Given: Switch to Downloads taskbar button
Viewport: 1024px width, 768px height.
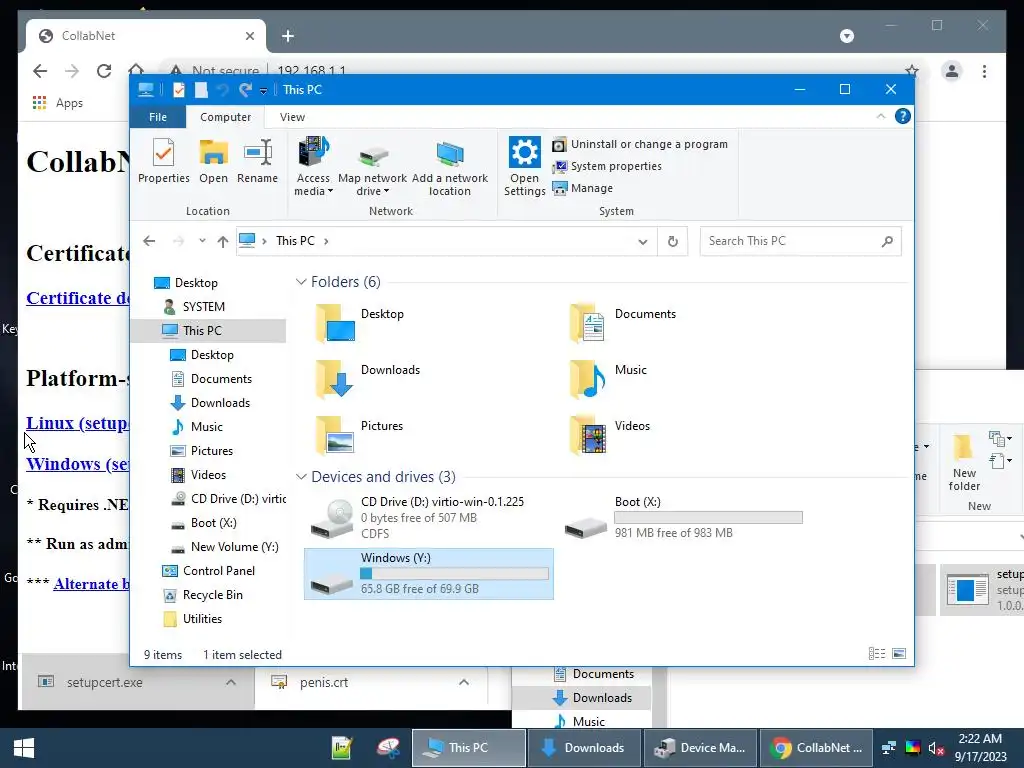Looking at the screenshot, I should (x=583, y=748).
